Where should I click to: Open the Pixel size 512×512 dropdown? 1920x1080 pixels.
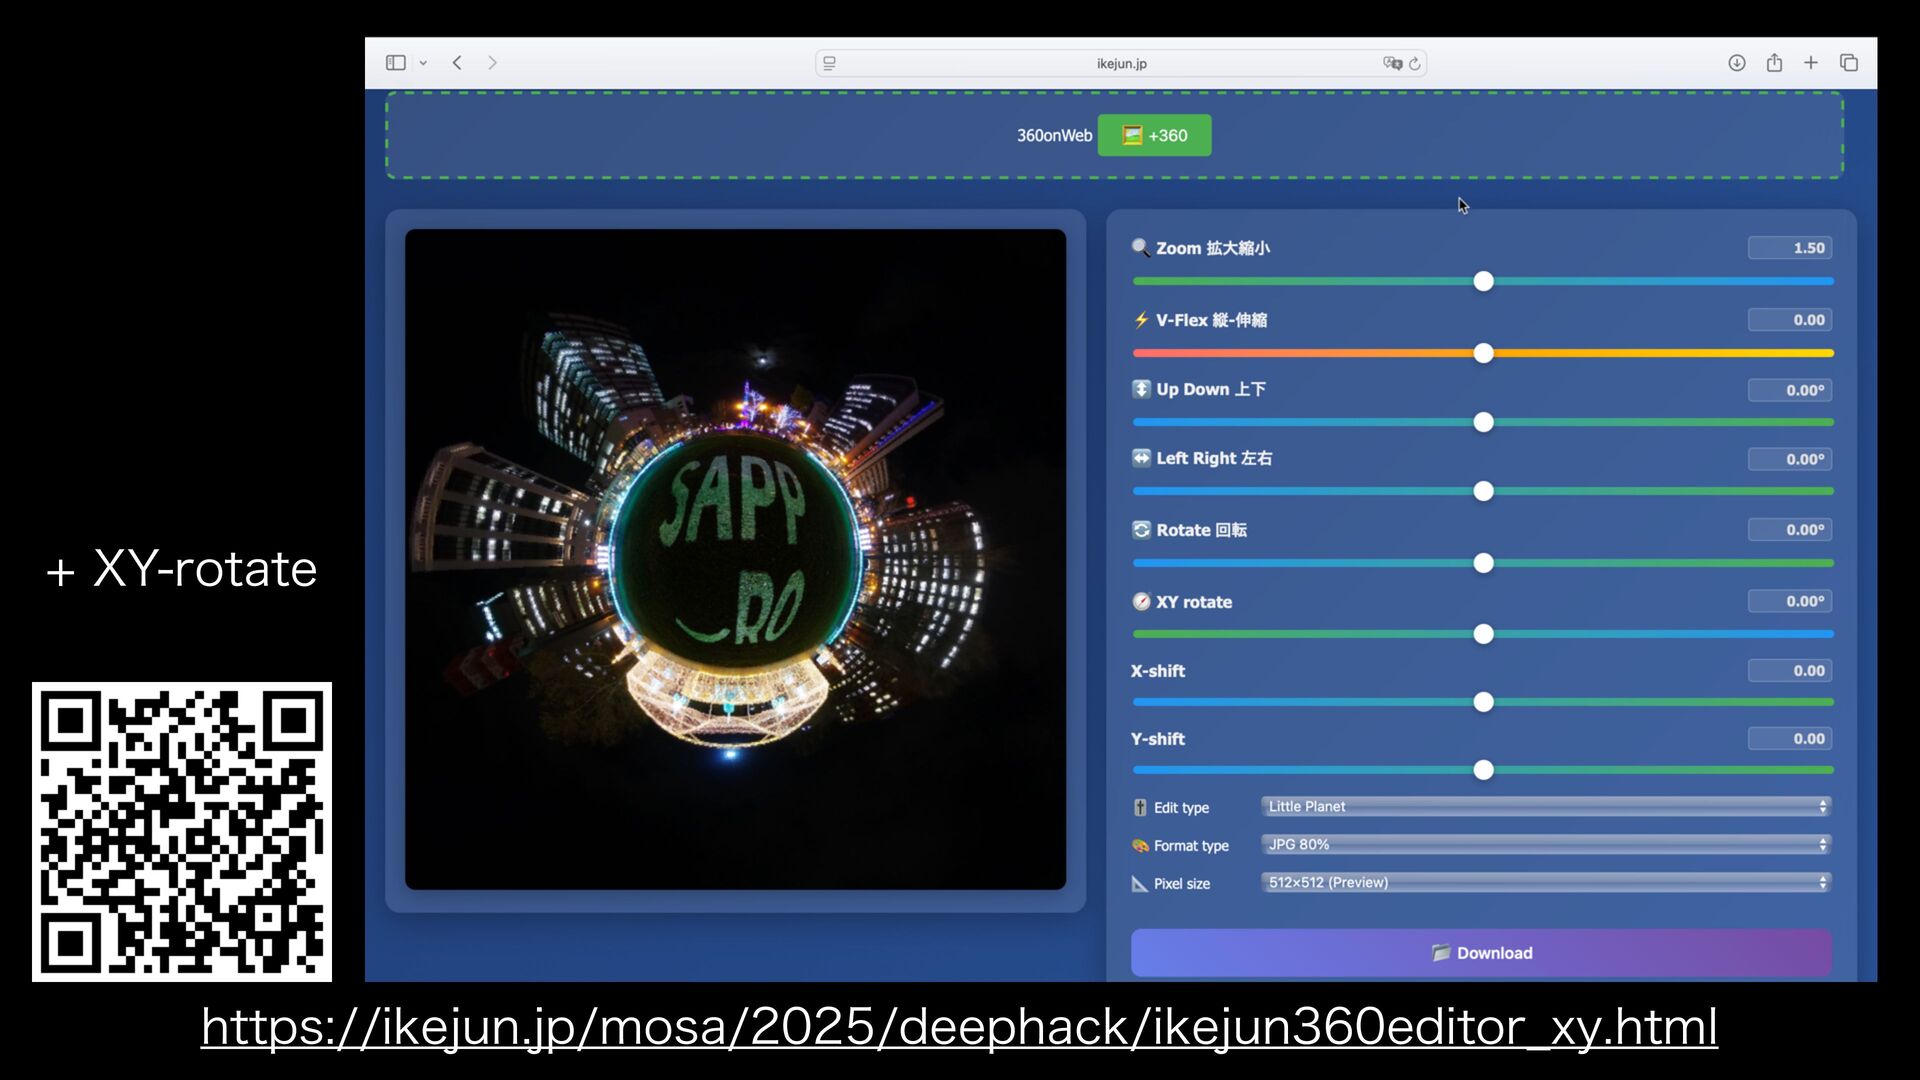pos(1546,882)
